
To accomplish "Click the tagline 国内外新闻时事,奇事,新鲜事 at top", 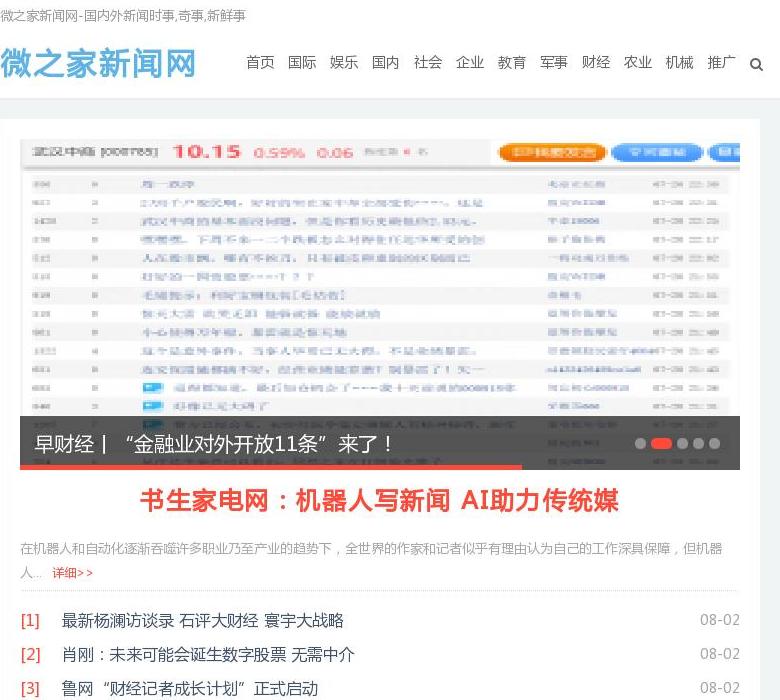I will [165, 16].
